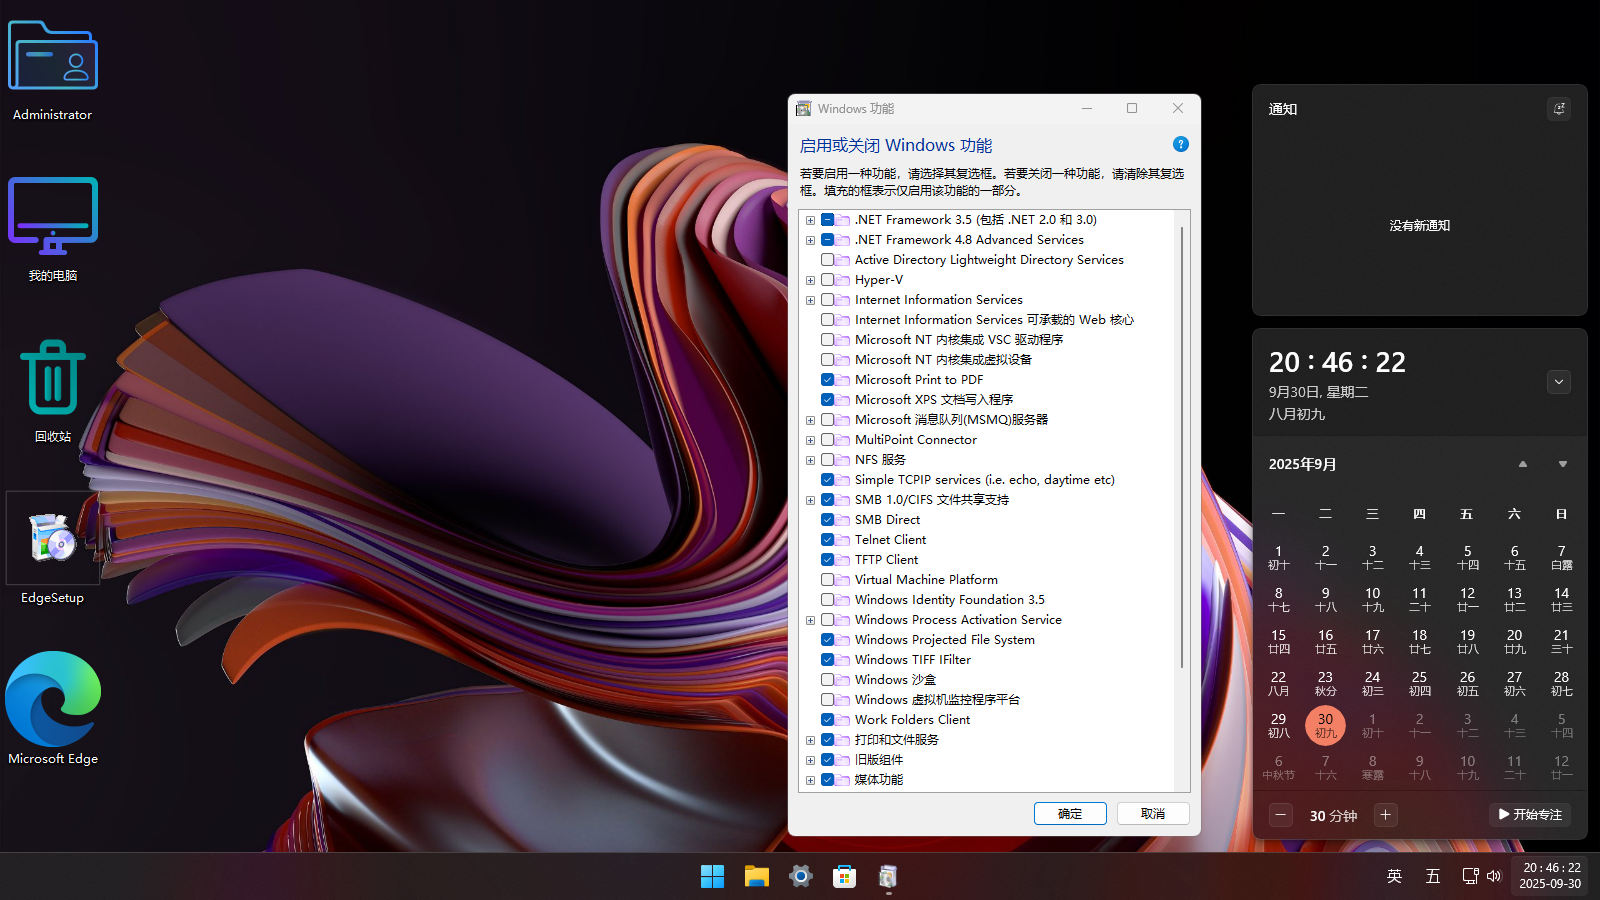1600x900 pixels.
Task: Toggle the Hyper-V checkbox
Action: (x=828, y=280)
